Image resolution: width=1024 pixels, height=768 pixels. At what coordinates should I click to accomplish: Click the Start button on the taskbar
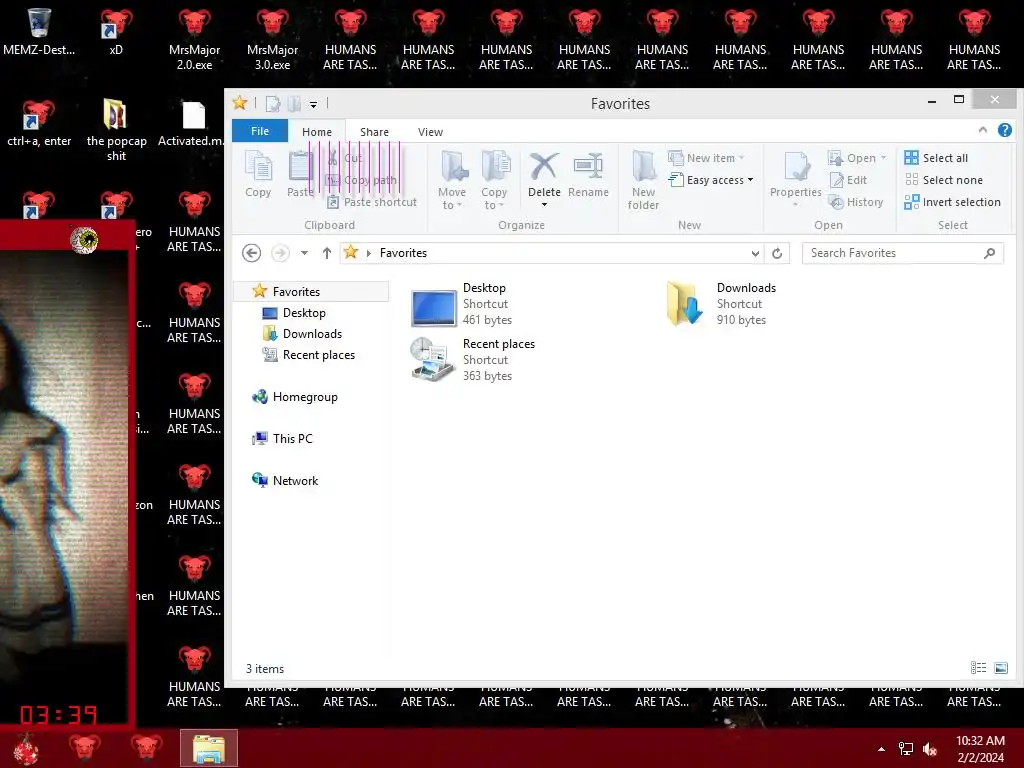[x=26, y=749]
